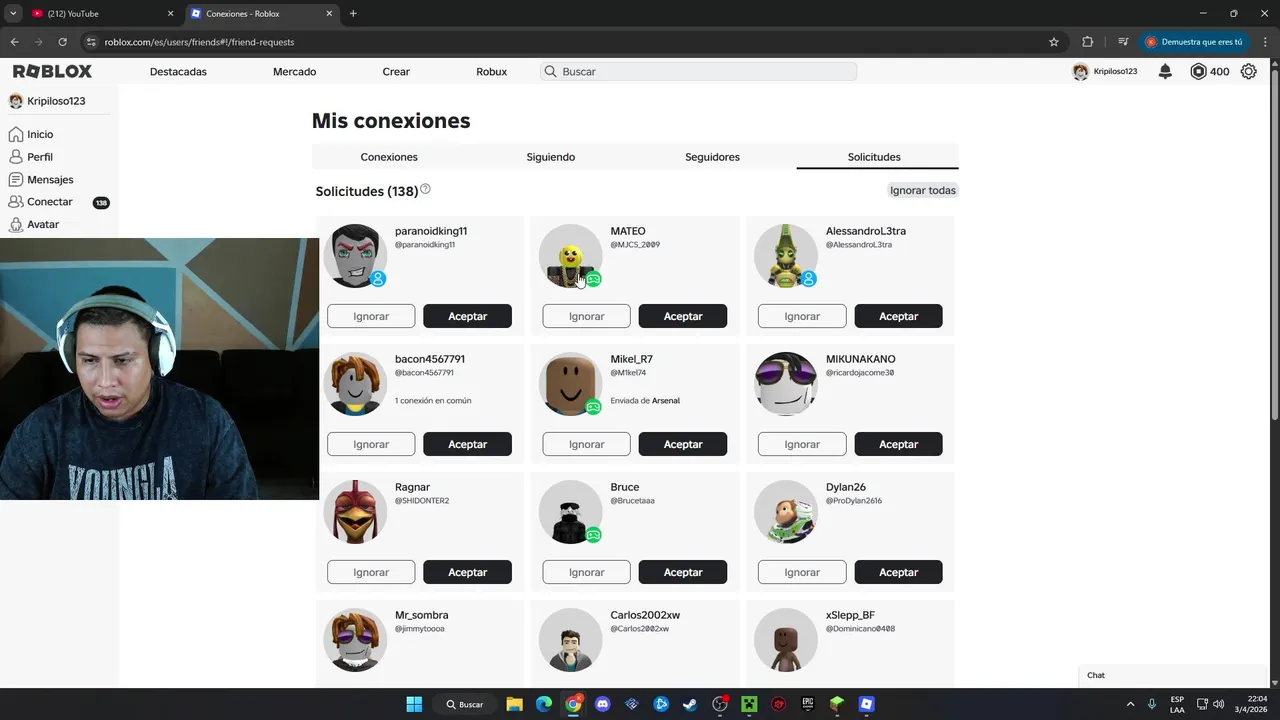Click the Arsenal game link under Mikel_R7
This screenshot has width=1280, height=720.
[x=666, y=400]
